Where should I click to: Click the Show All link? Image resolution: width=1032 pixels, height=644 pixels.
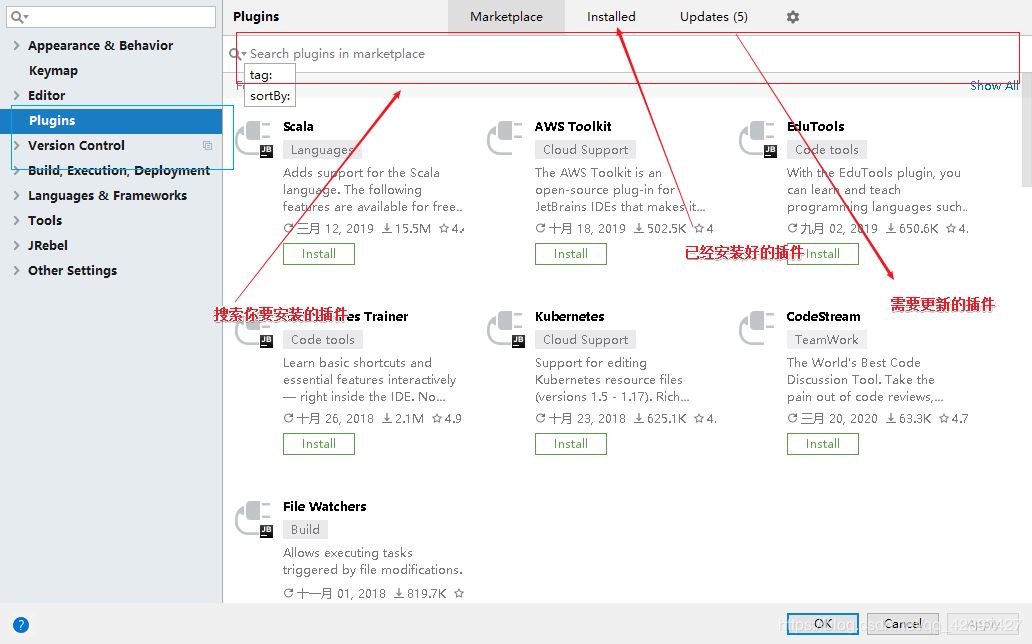tap(994, 86)
